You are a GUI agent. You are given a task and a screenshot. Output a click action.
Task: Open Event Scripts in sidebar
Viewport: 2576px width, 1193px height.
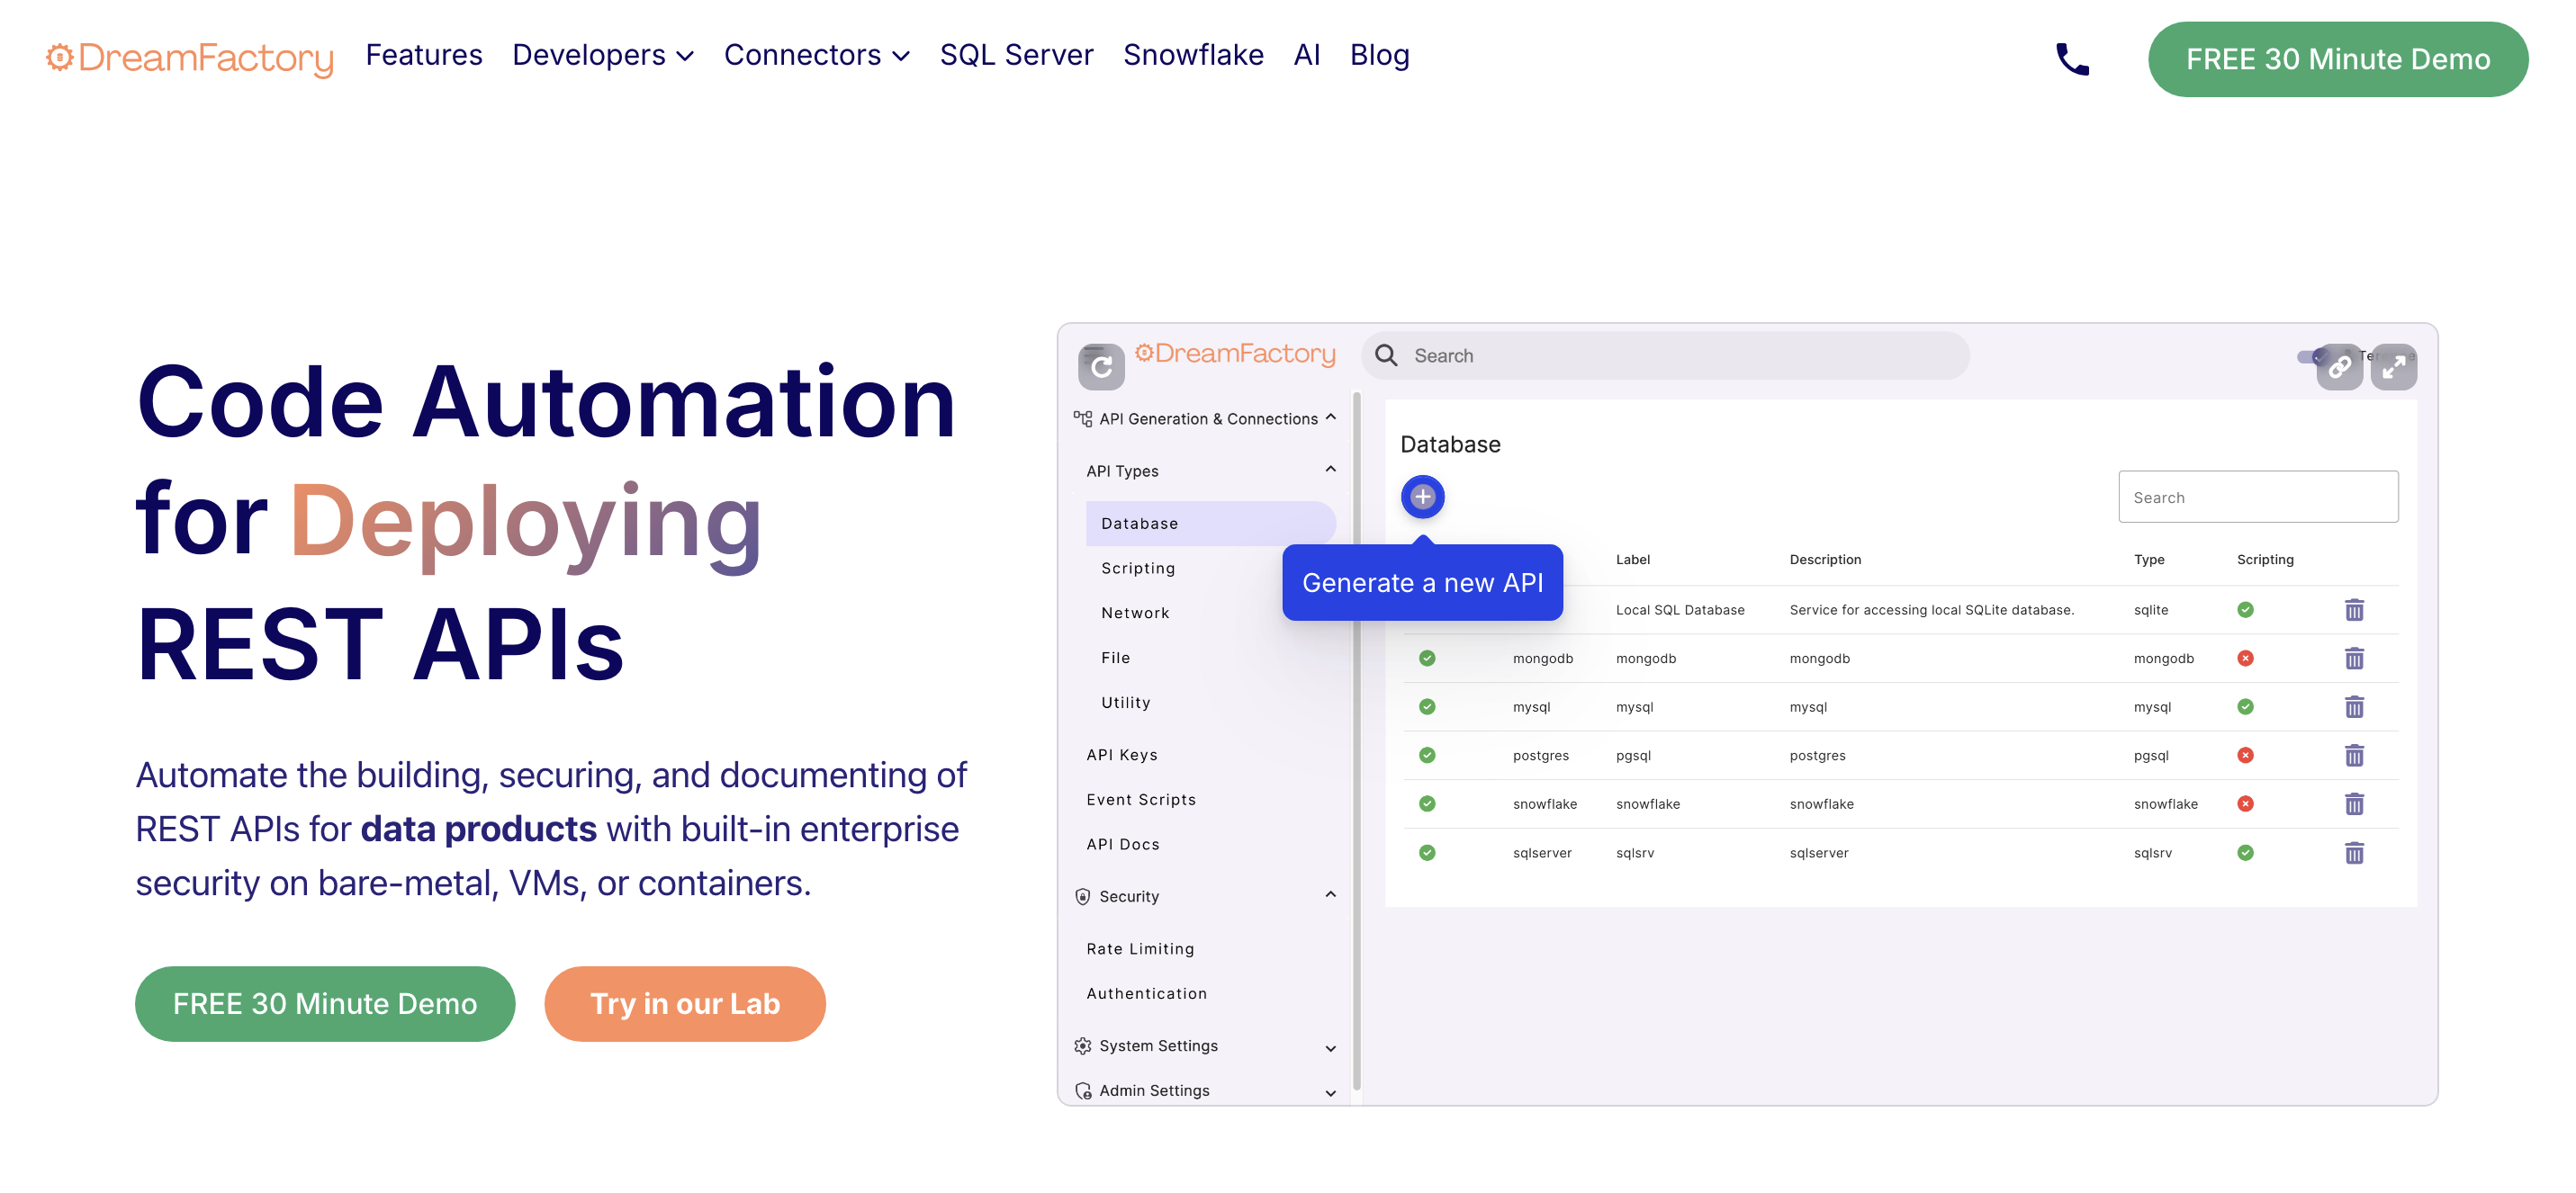[x=1141, y=800]
